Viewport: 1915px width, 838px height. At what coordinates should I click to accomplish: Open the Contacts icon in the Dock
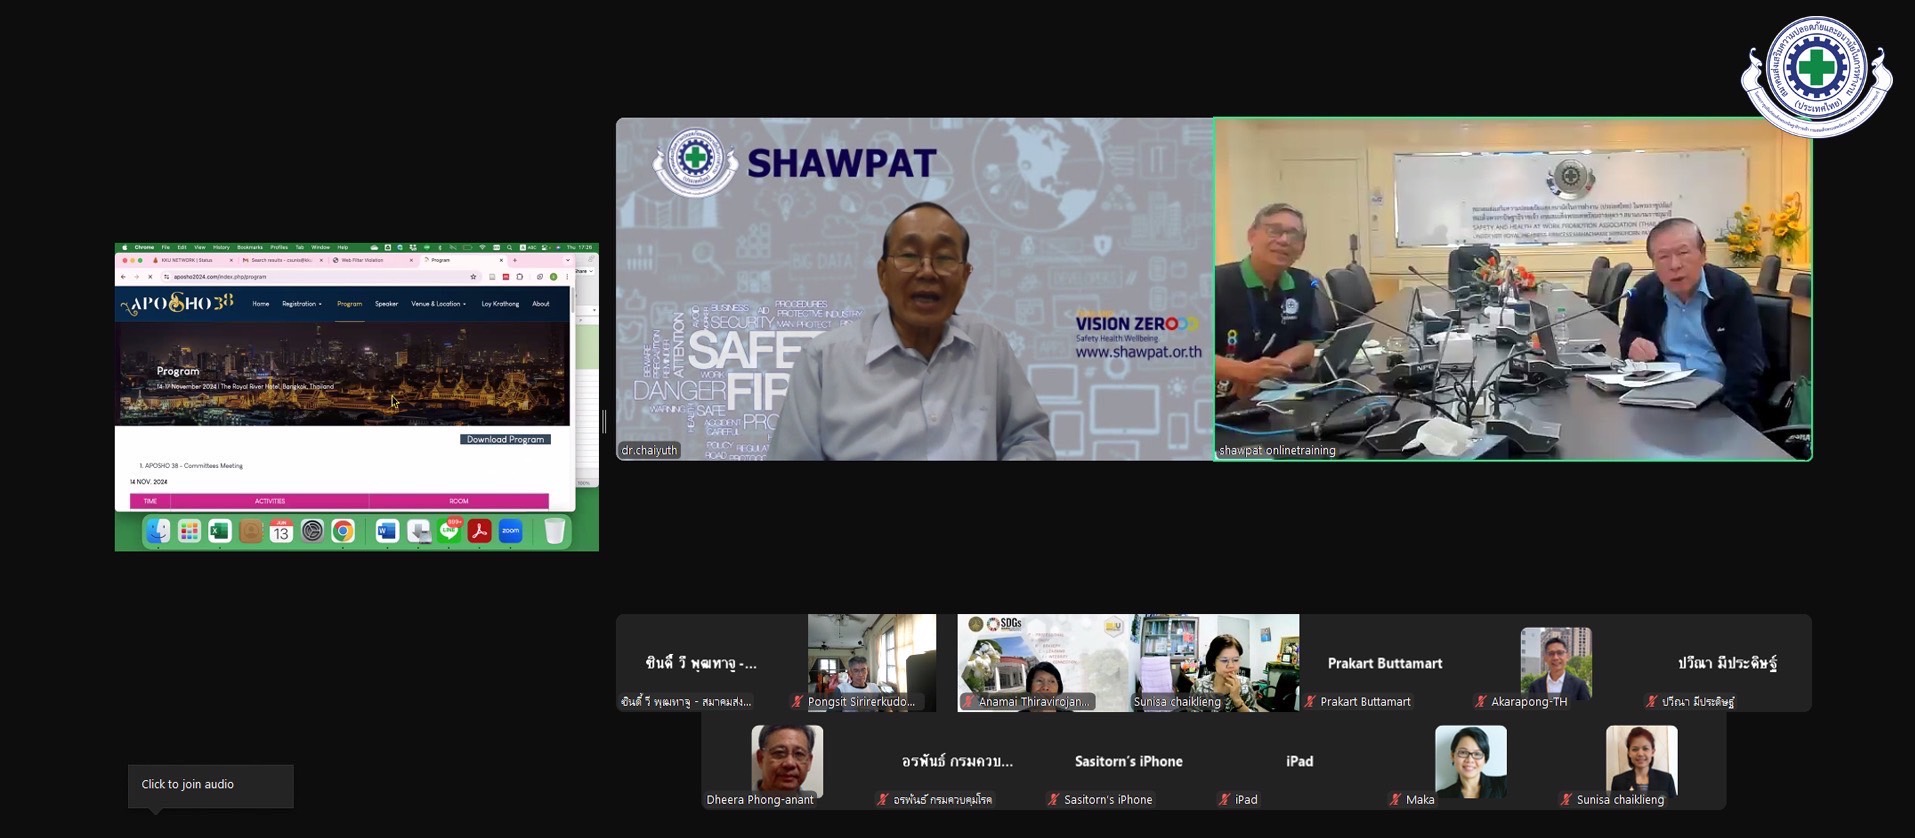pos(251,532)
